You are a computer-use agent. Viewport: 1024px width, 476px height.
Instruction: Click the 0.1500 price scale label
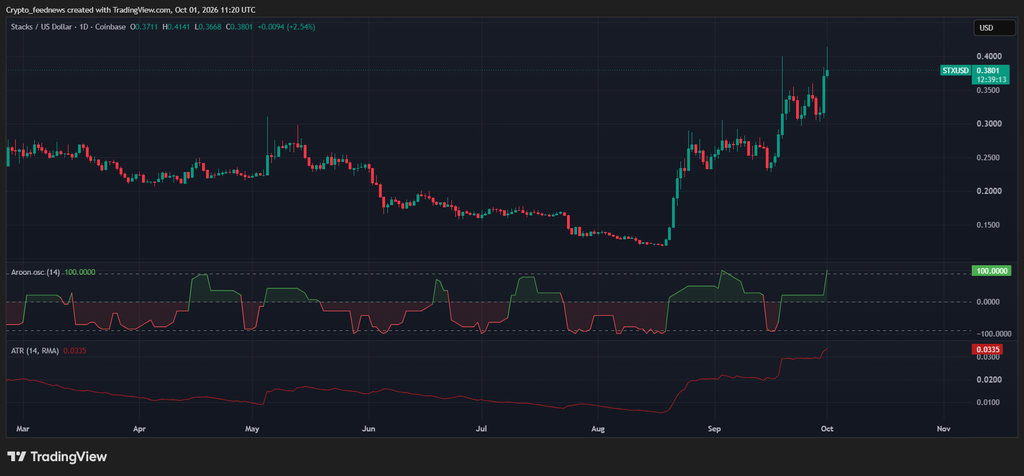987,225
